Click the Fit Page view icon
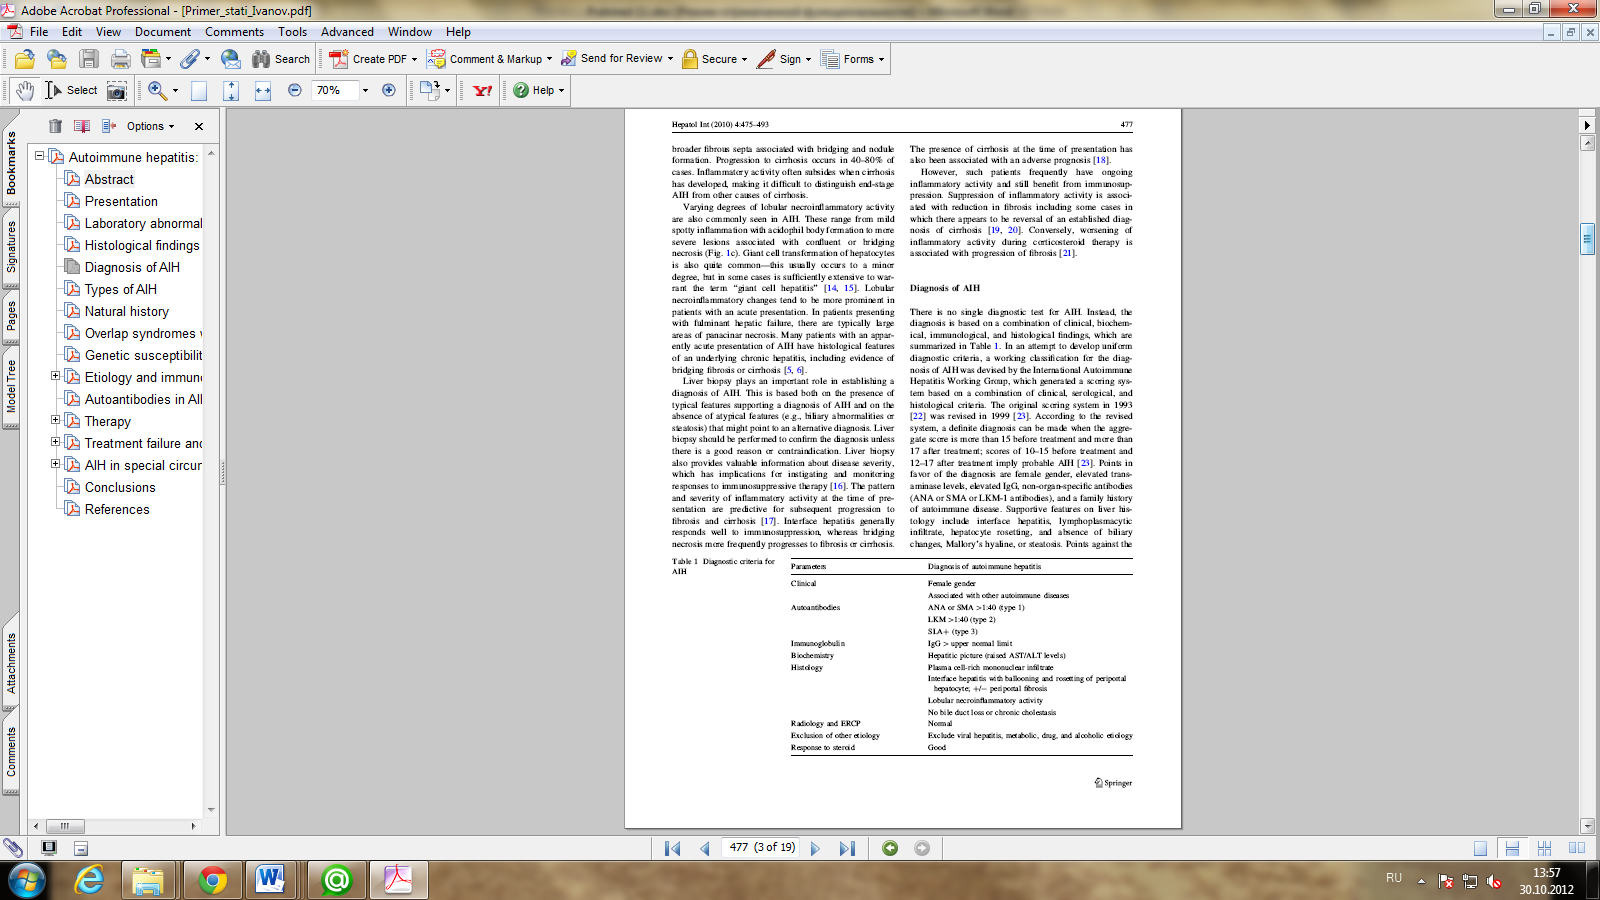Image resolution: width=1600 pixels, height=900 pixels. click(x=231, y=91)
